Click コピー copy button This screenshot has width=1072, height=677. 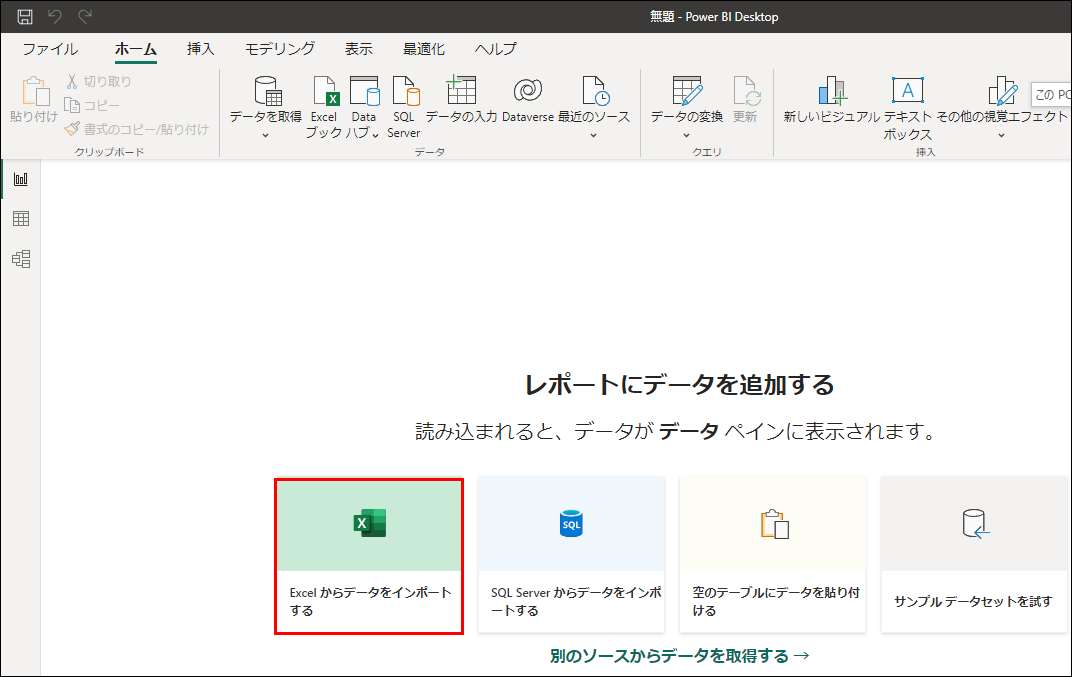coord(91,105)
